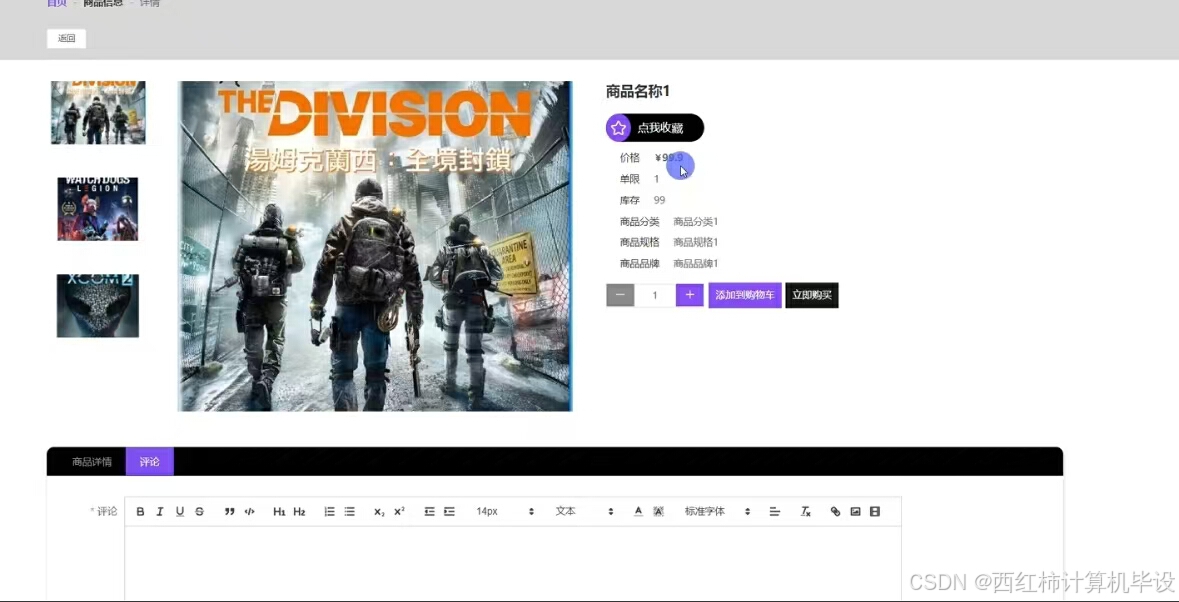Click the 商品品牌1 brand value
Screen dimensions: 1179x602
(x=696, y=264)
